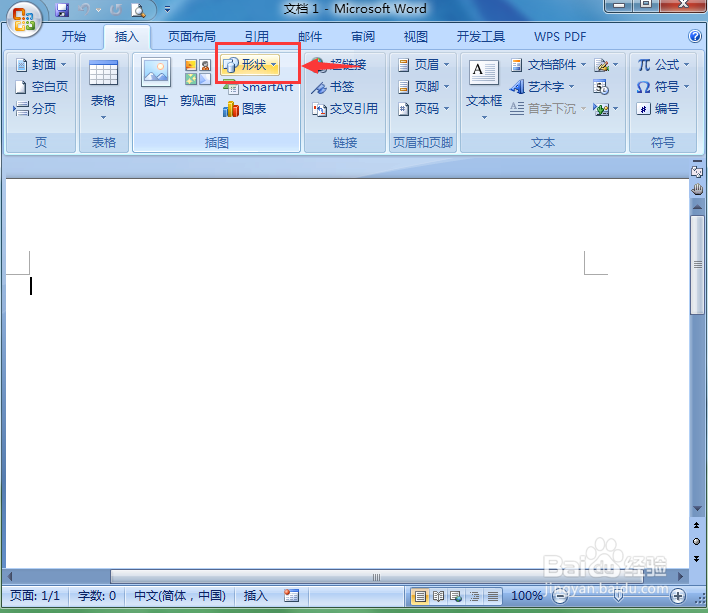Switch to Full Screen Reading view
Image resolution: width=708 pixels, height=613 pixels.
tap(438, 597)
